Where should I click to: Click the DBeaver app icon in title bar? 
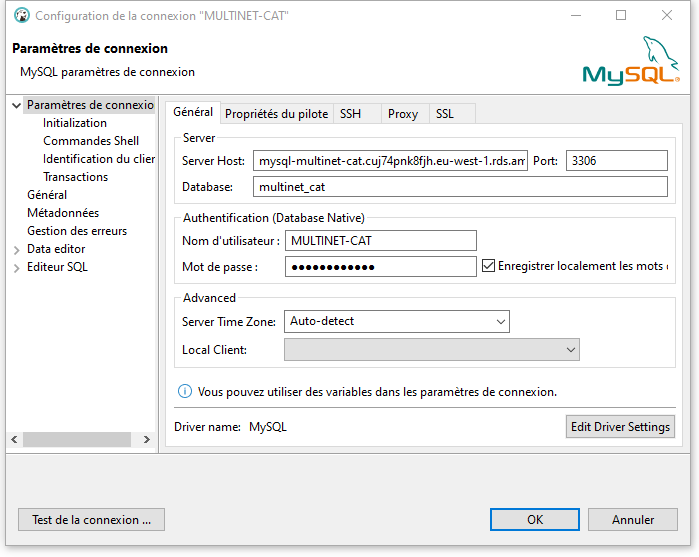21,16
